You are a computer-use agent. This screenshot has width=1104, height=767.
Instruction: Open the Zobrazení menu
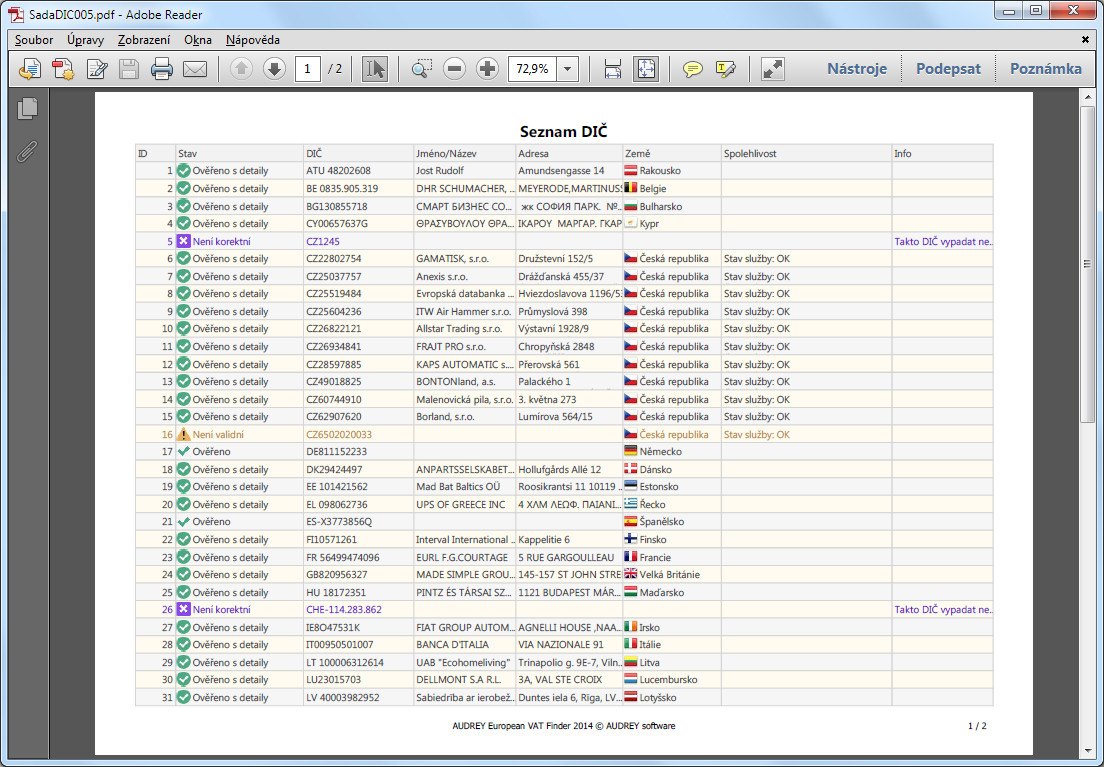point(144,40)
